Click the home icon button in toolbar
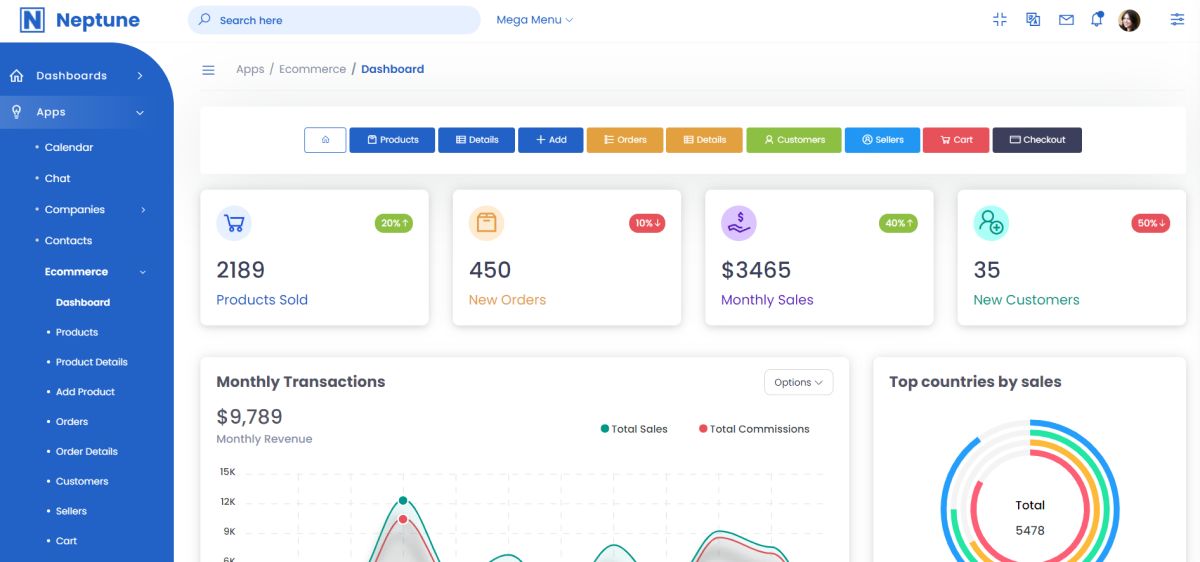This screenshot has width=1200, height=562. click(x=325, y=140)
